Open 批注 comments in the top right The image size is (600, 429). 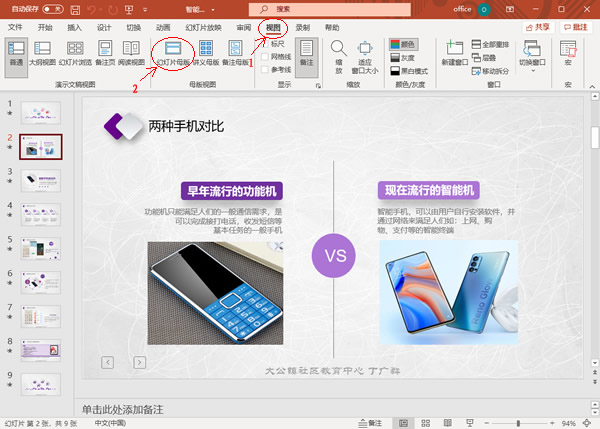576,27
